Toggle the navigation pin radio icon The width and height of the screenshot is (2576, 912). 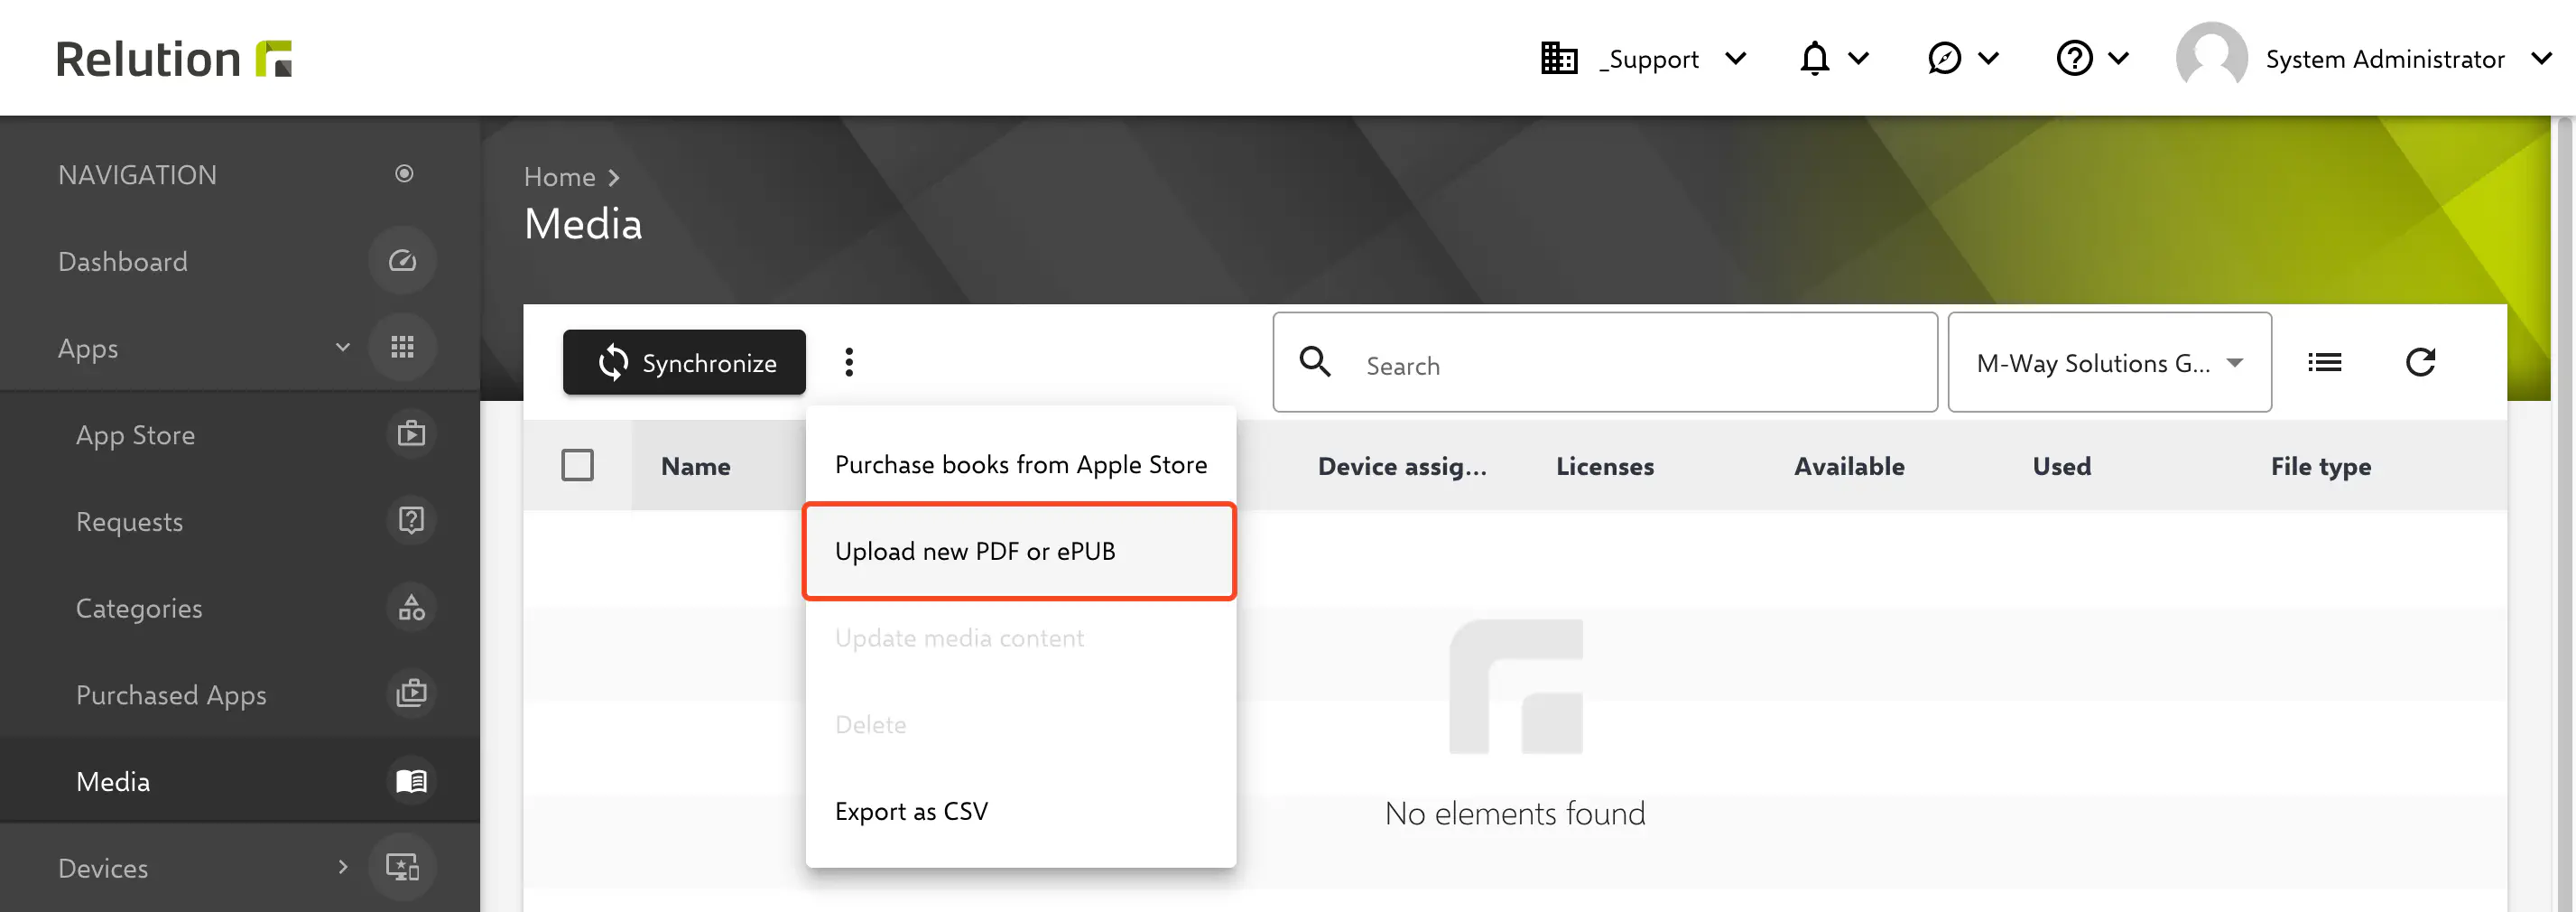point(404,174)
